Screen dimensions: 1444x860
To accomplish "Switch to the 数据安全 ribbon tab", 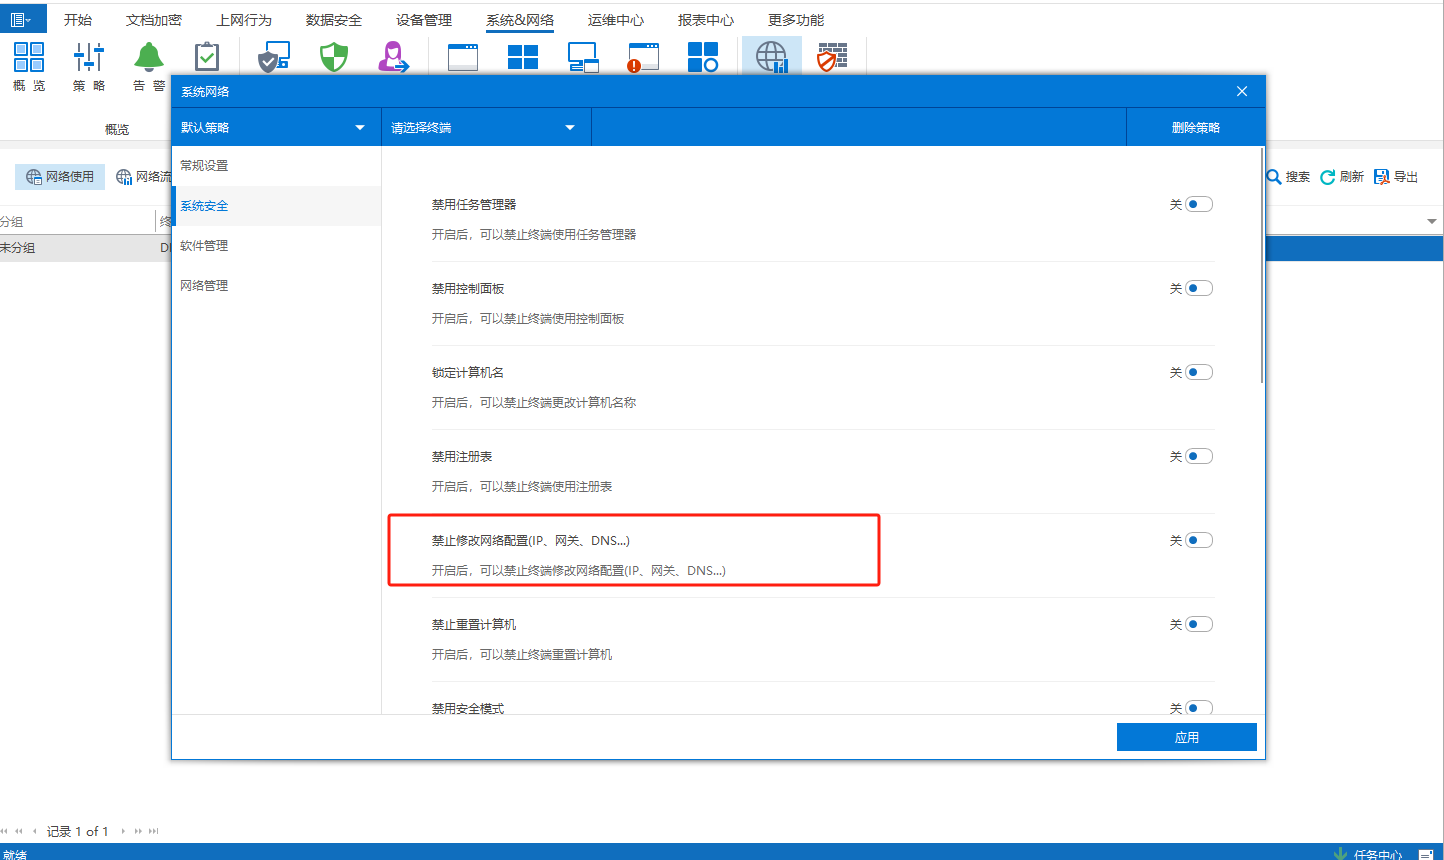I will 334,20.
